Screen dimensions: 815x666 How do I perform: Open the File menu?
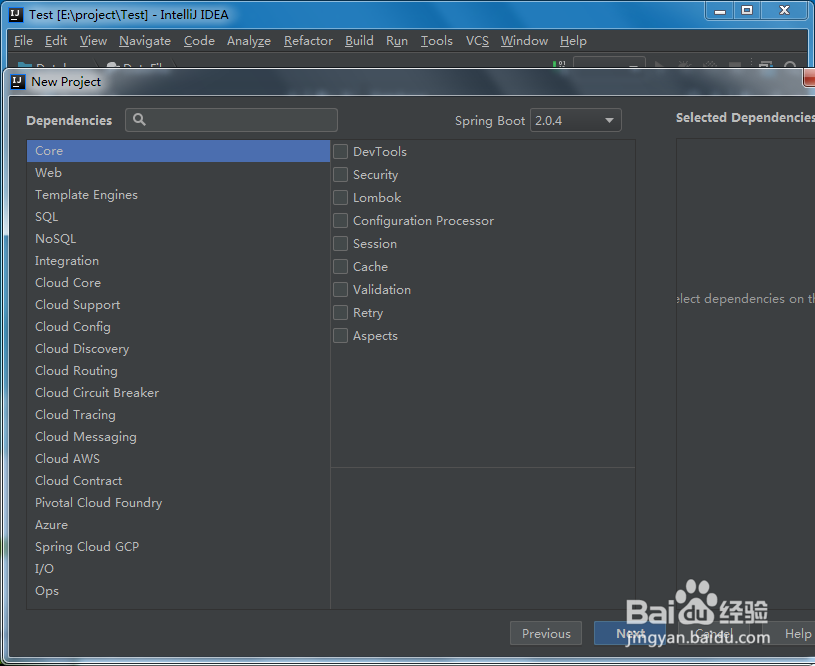tap(23, 41)
